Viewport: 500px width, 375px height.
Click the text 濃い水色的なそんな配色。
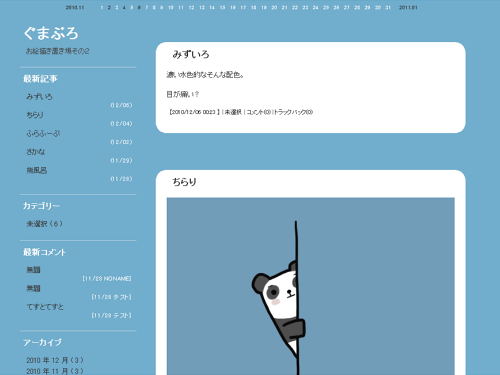[205, 75]
